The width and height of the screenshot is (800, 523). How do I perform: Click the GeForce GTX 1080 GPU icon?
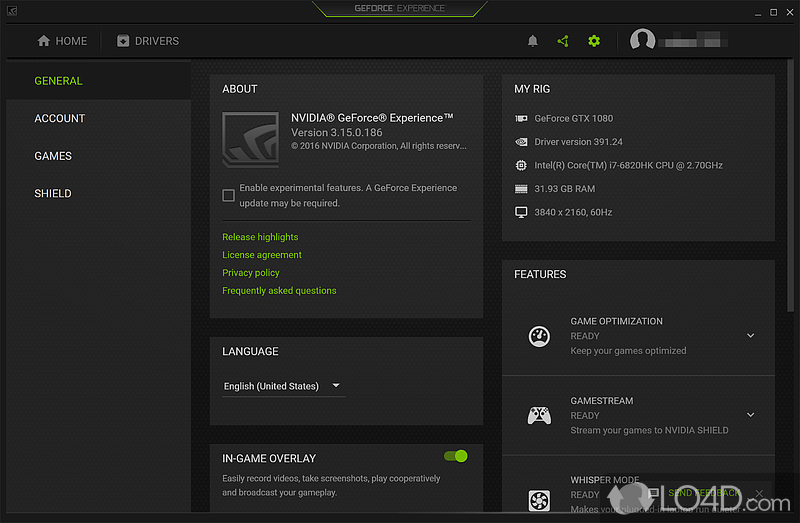point(521,118)
